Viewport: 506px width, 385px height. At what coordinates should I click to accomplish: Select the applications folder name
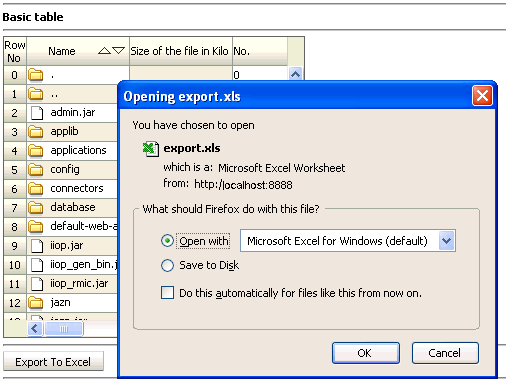tap(78, 151)
